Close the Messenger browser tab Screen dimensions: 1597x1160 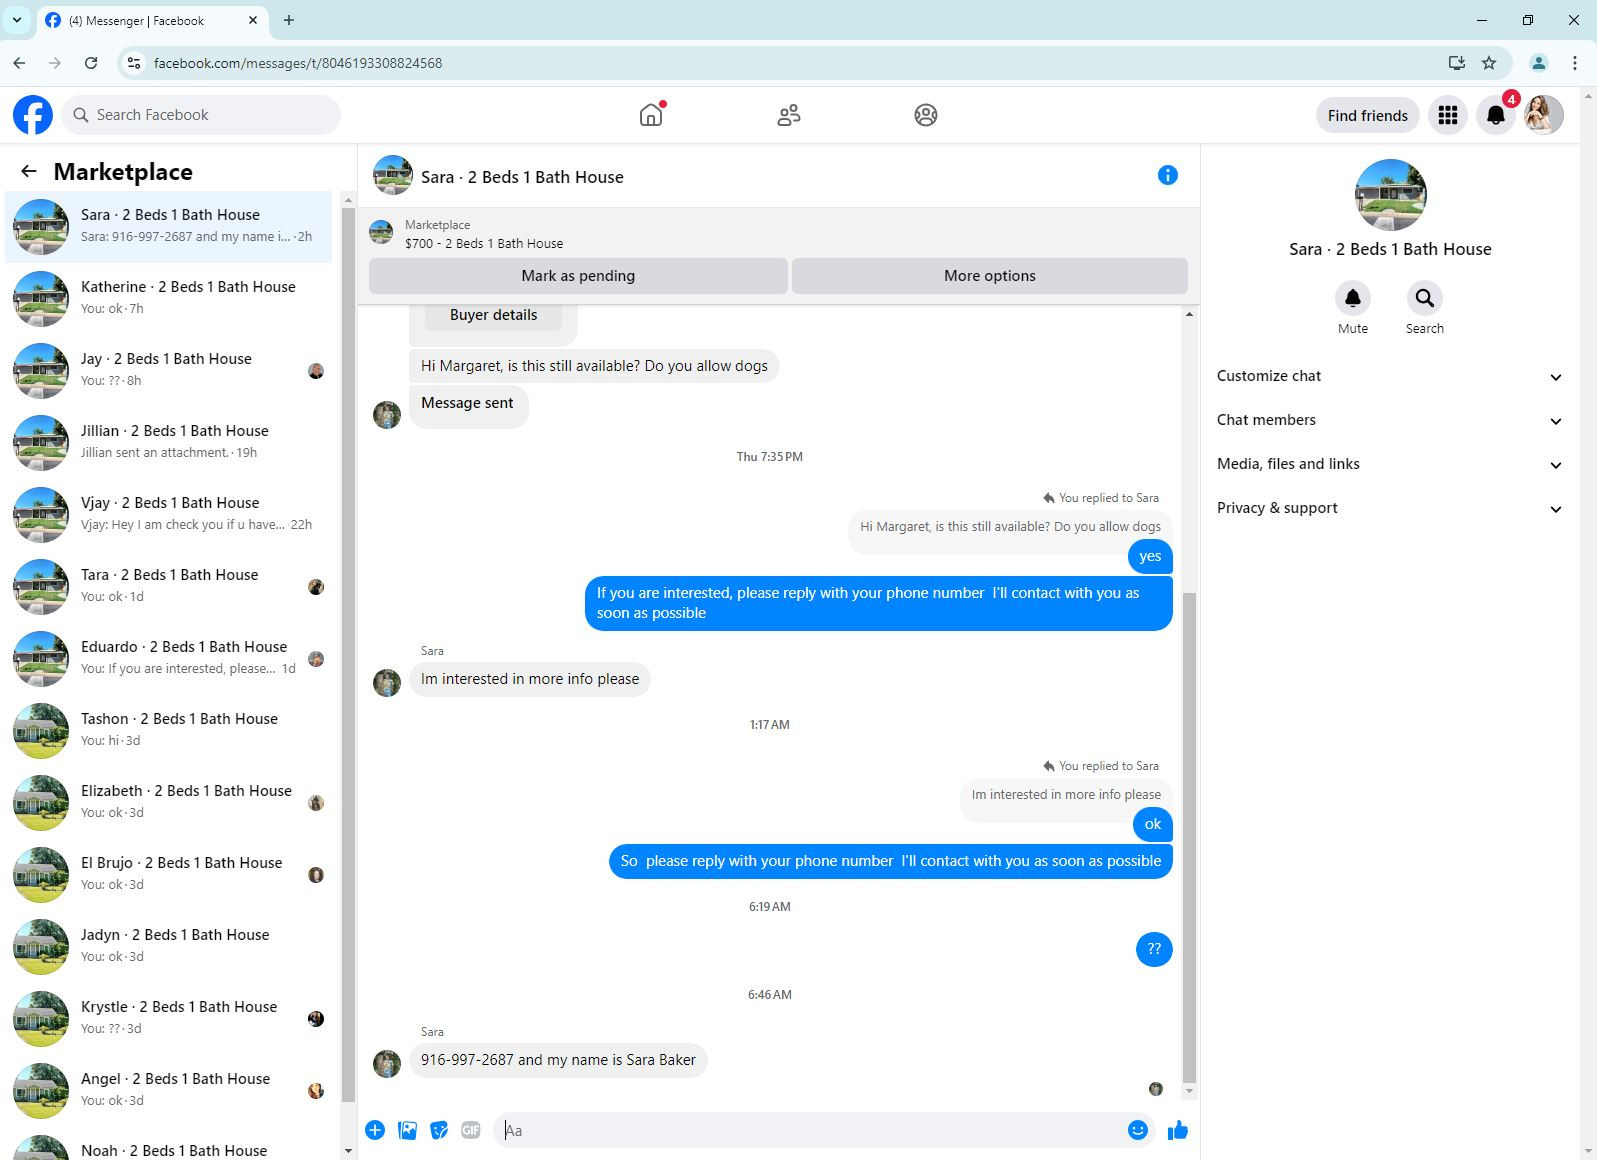pyautogui.click(x=253, y=20)
